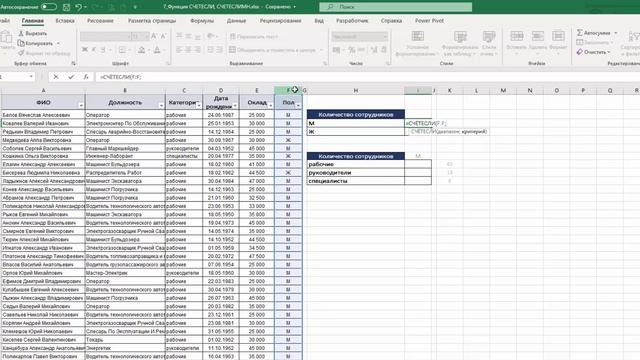Toggle underline formatting
Screen dimensions: 640x360
tap(103, 50)
